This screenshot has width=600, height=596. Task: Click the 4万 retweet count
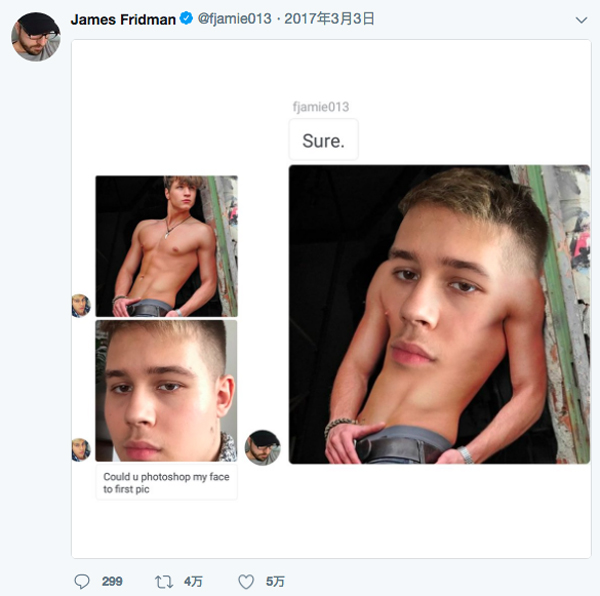pos(192,581)
